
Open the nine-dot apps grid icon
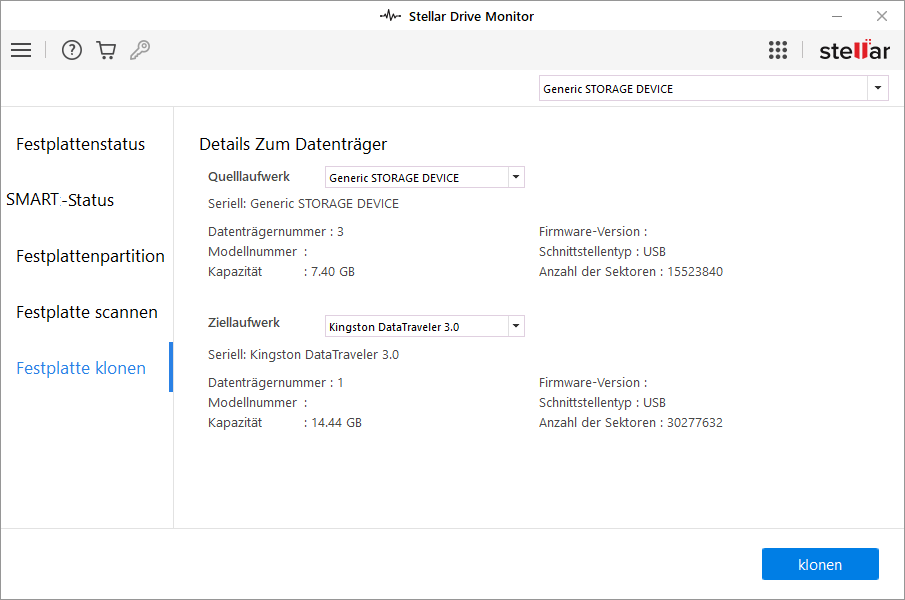coord(778,50)
